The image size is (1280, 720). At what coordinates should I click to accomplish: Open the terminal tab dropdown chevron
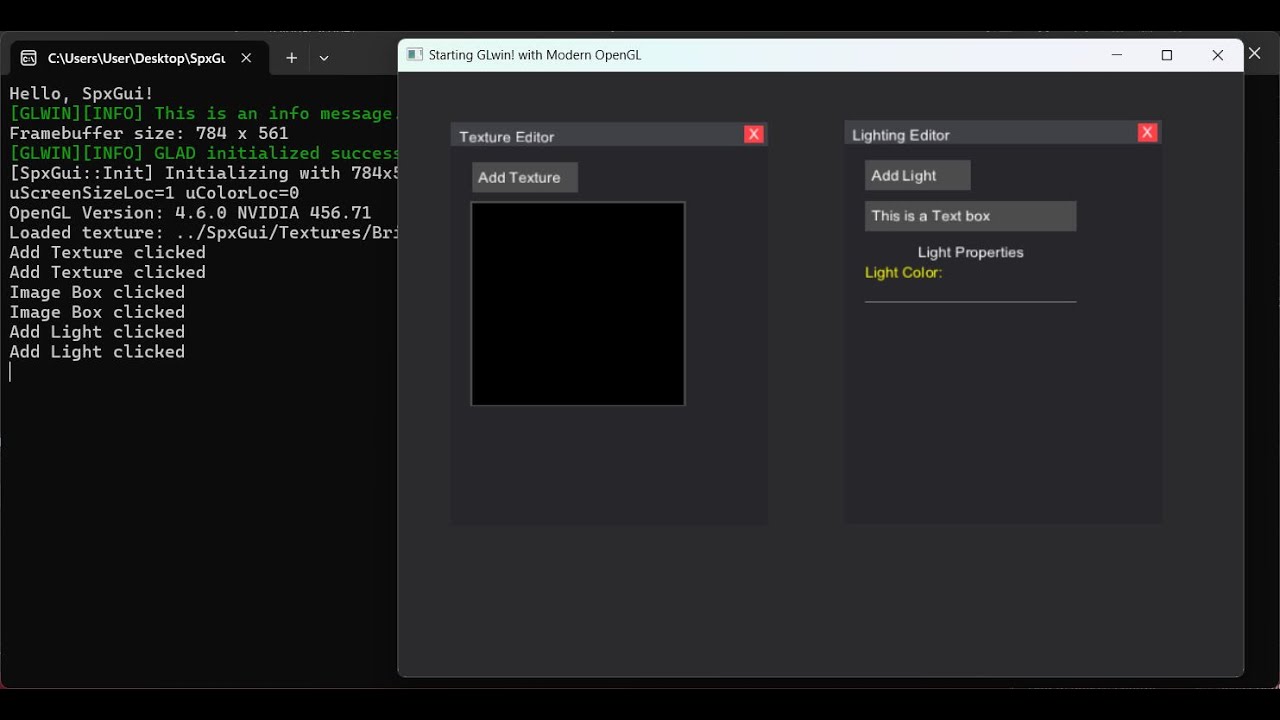pyautogui.click(x=324, y=58)
